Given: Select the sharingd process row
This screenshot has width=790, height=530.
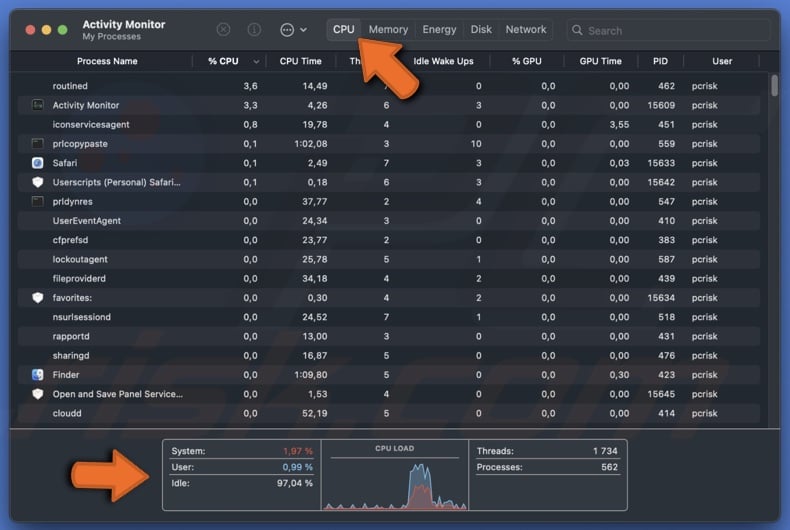Looking at the screenshot, I should 388,355.
